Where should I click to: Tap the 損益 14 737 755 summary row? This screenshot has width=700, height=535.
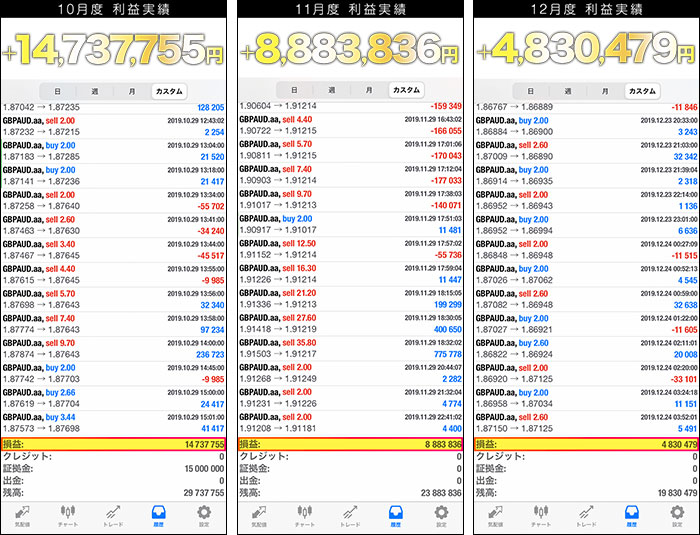[113, 444]
